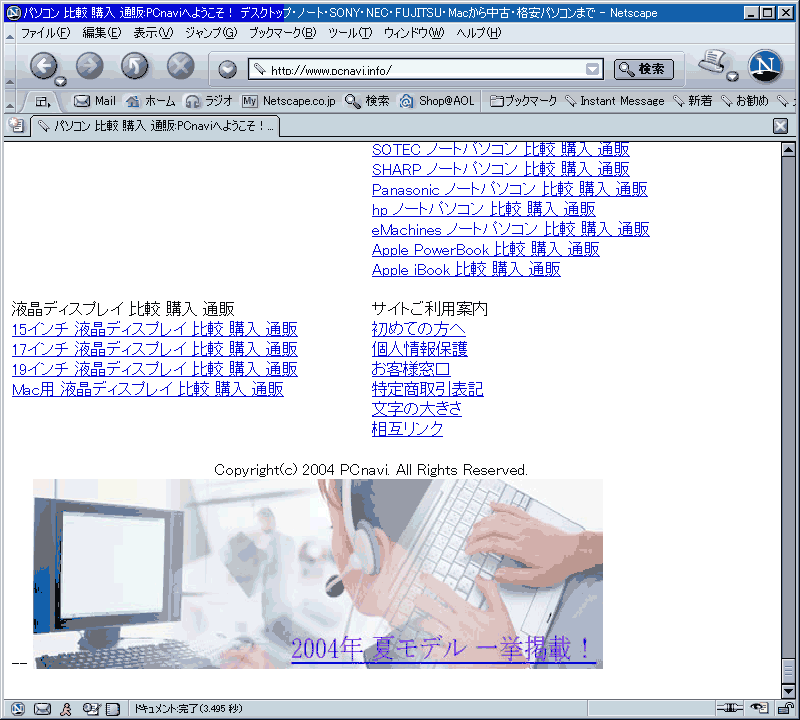Open the ジャンプ(G) menu
Screen dimensions: 800x720
tap(211, 33)
